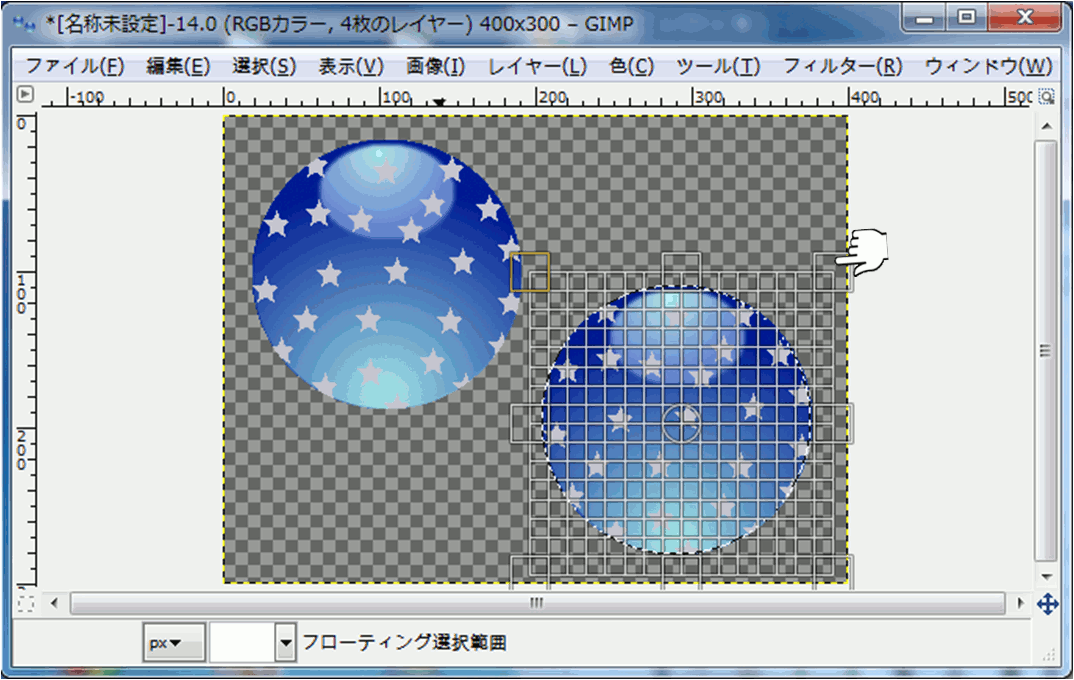Open the navigation preview cross-arrows icon
This screenshot has height=680, width=1074.
[x=1047, y=604]
